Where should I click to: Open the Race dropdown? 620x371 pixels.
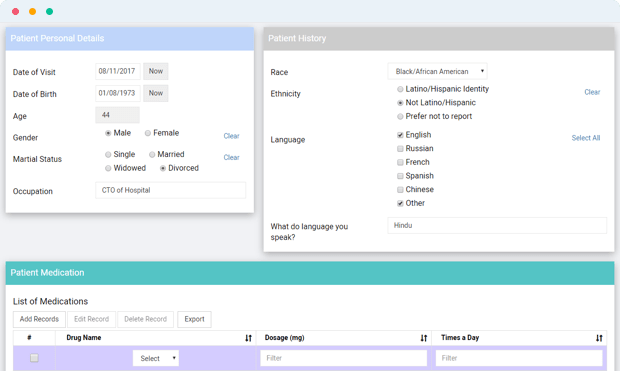(x=437, y=72)
